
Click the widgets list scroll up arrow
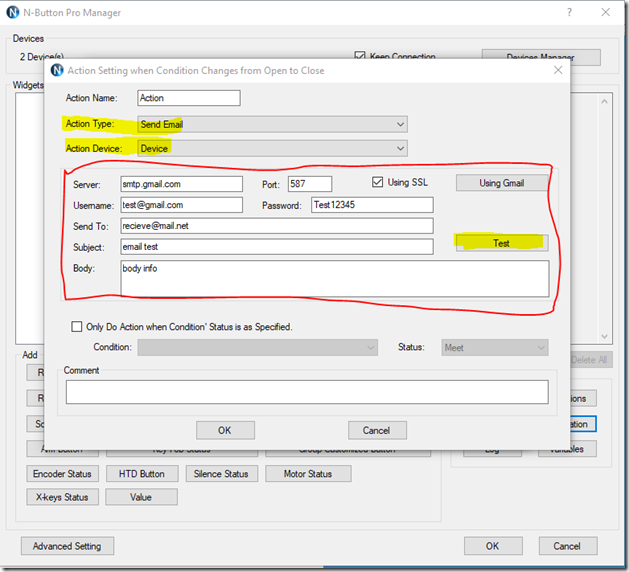point(605,101)
